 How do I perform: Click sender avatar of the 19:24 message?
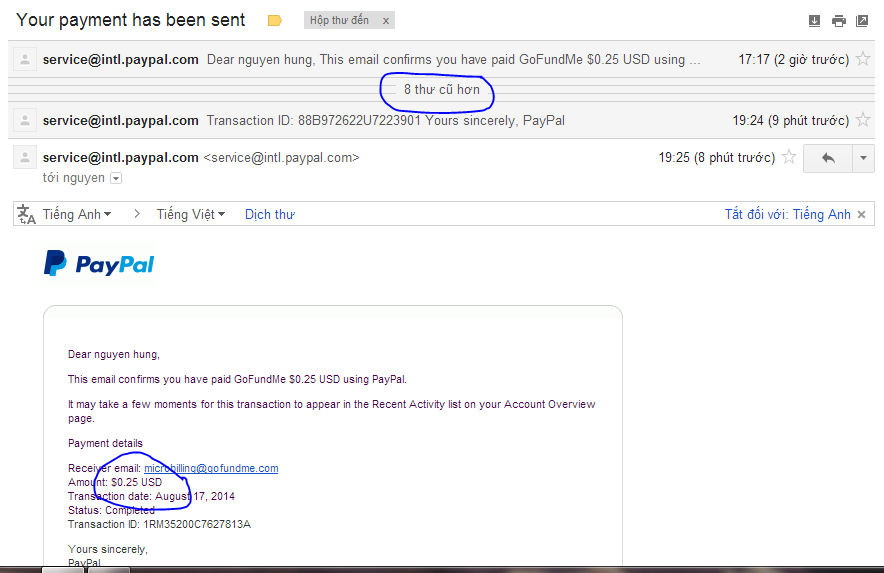(x=25, y=120)
